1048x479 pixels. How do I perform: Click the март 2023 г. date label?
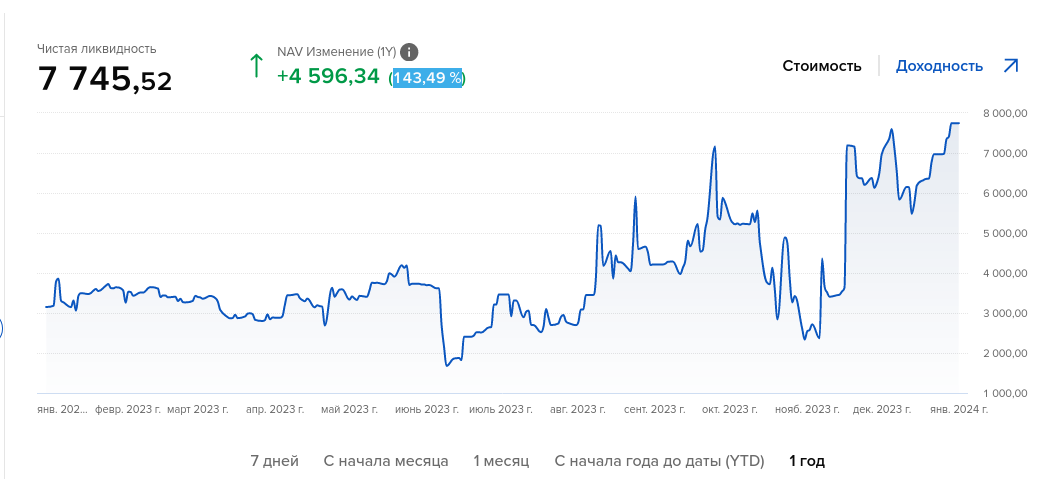tap(197, 409)
